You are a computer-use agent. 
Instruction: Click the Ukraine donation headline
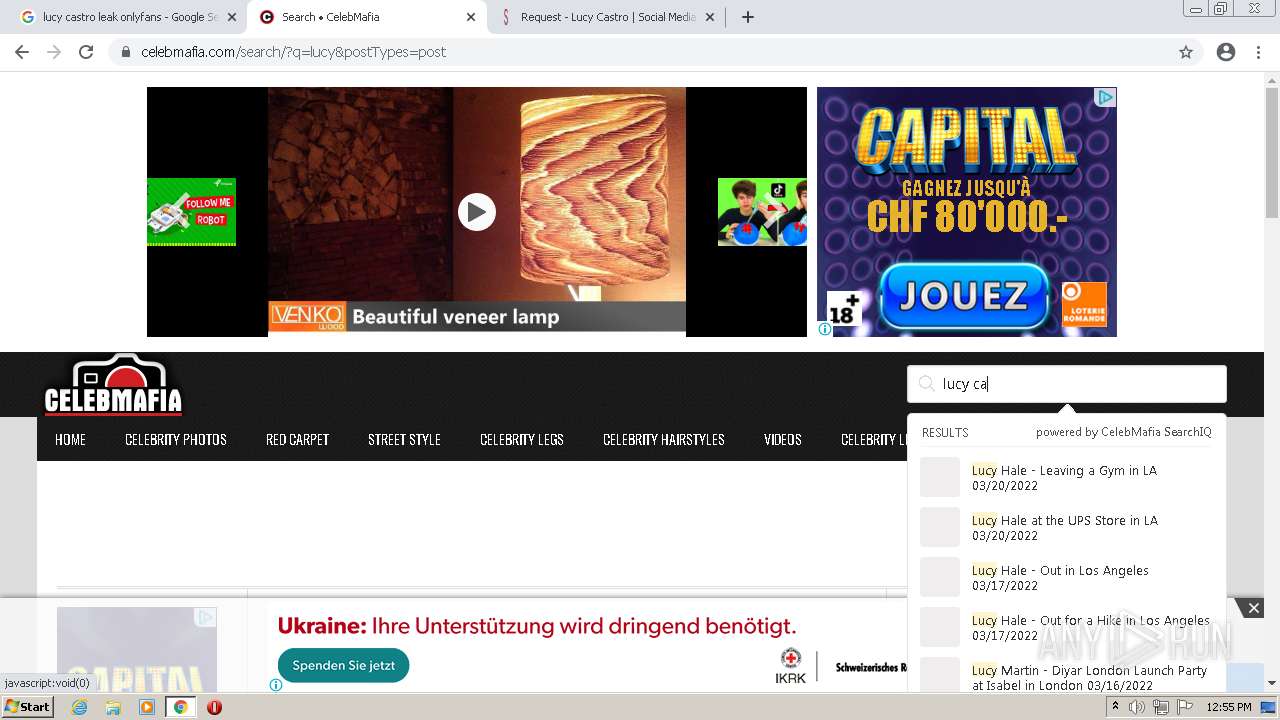click(537, 627)
